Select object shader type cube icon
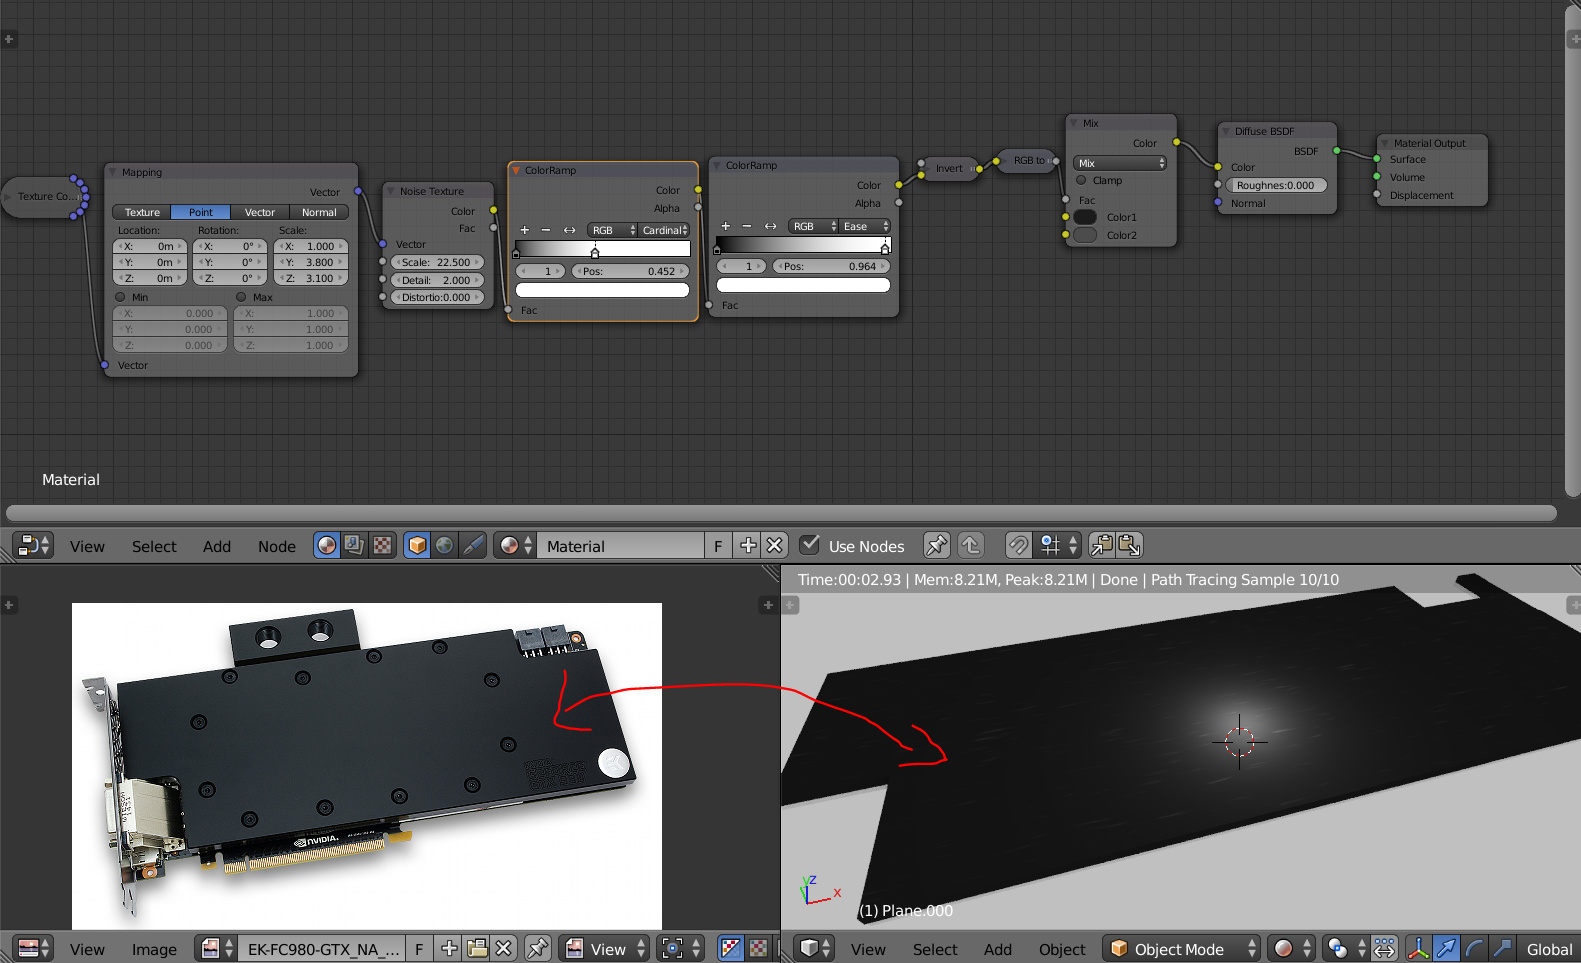The width and height of the screenshot is (1581, 963). click(417, 545)
